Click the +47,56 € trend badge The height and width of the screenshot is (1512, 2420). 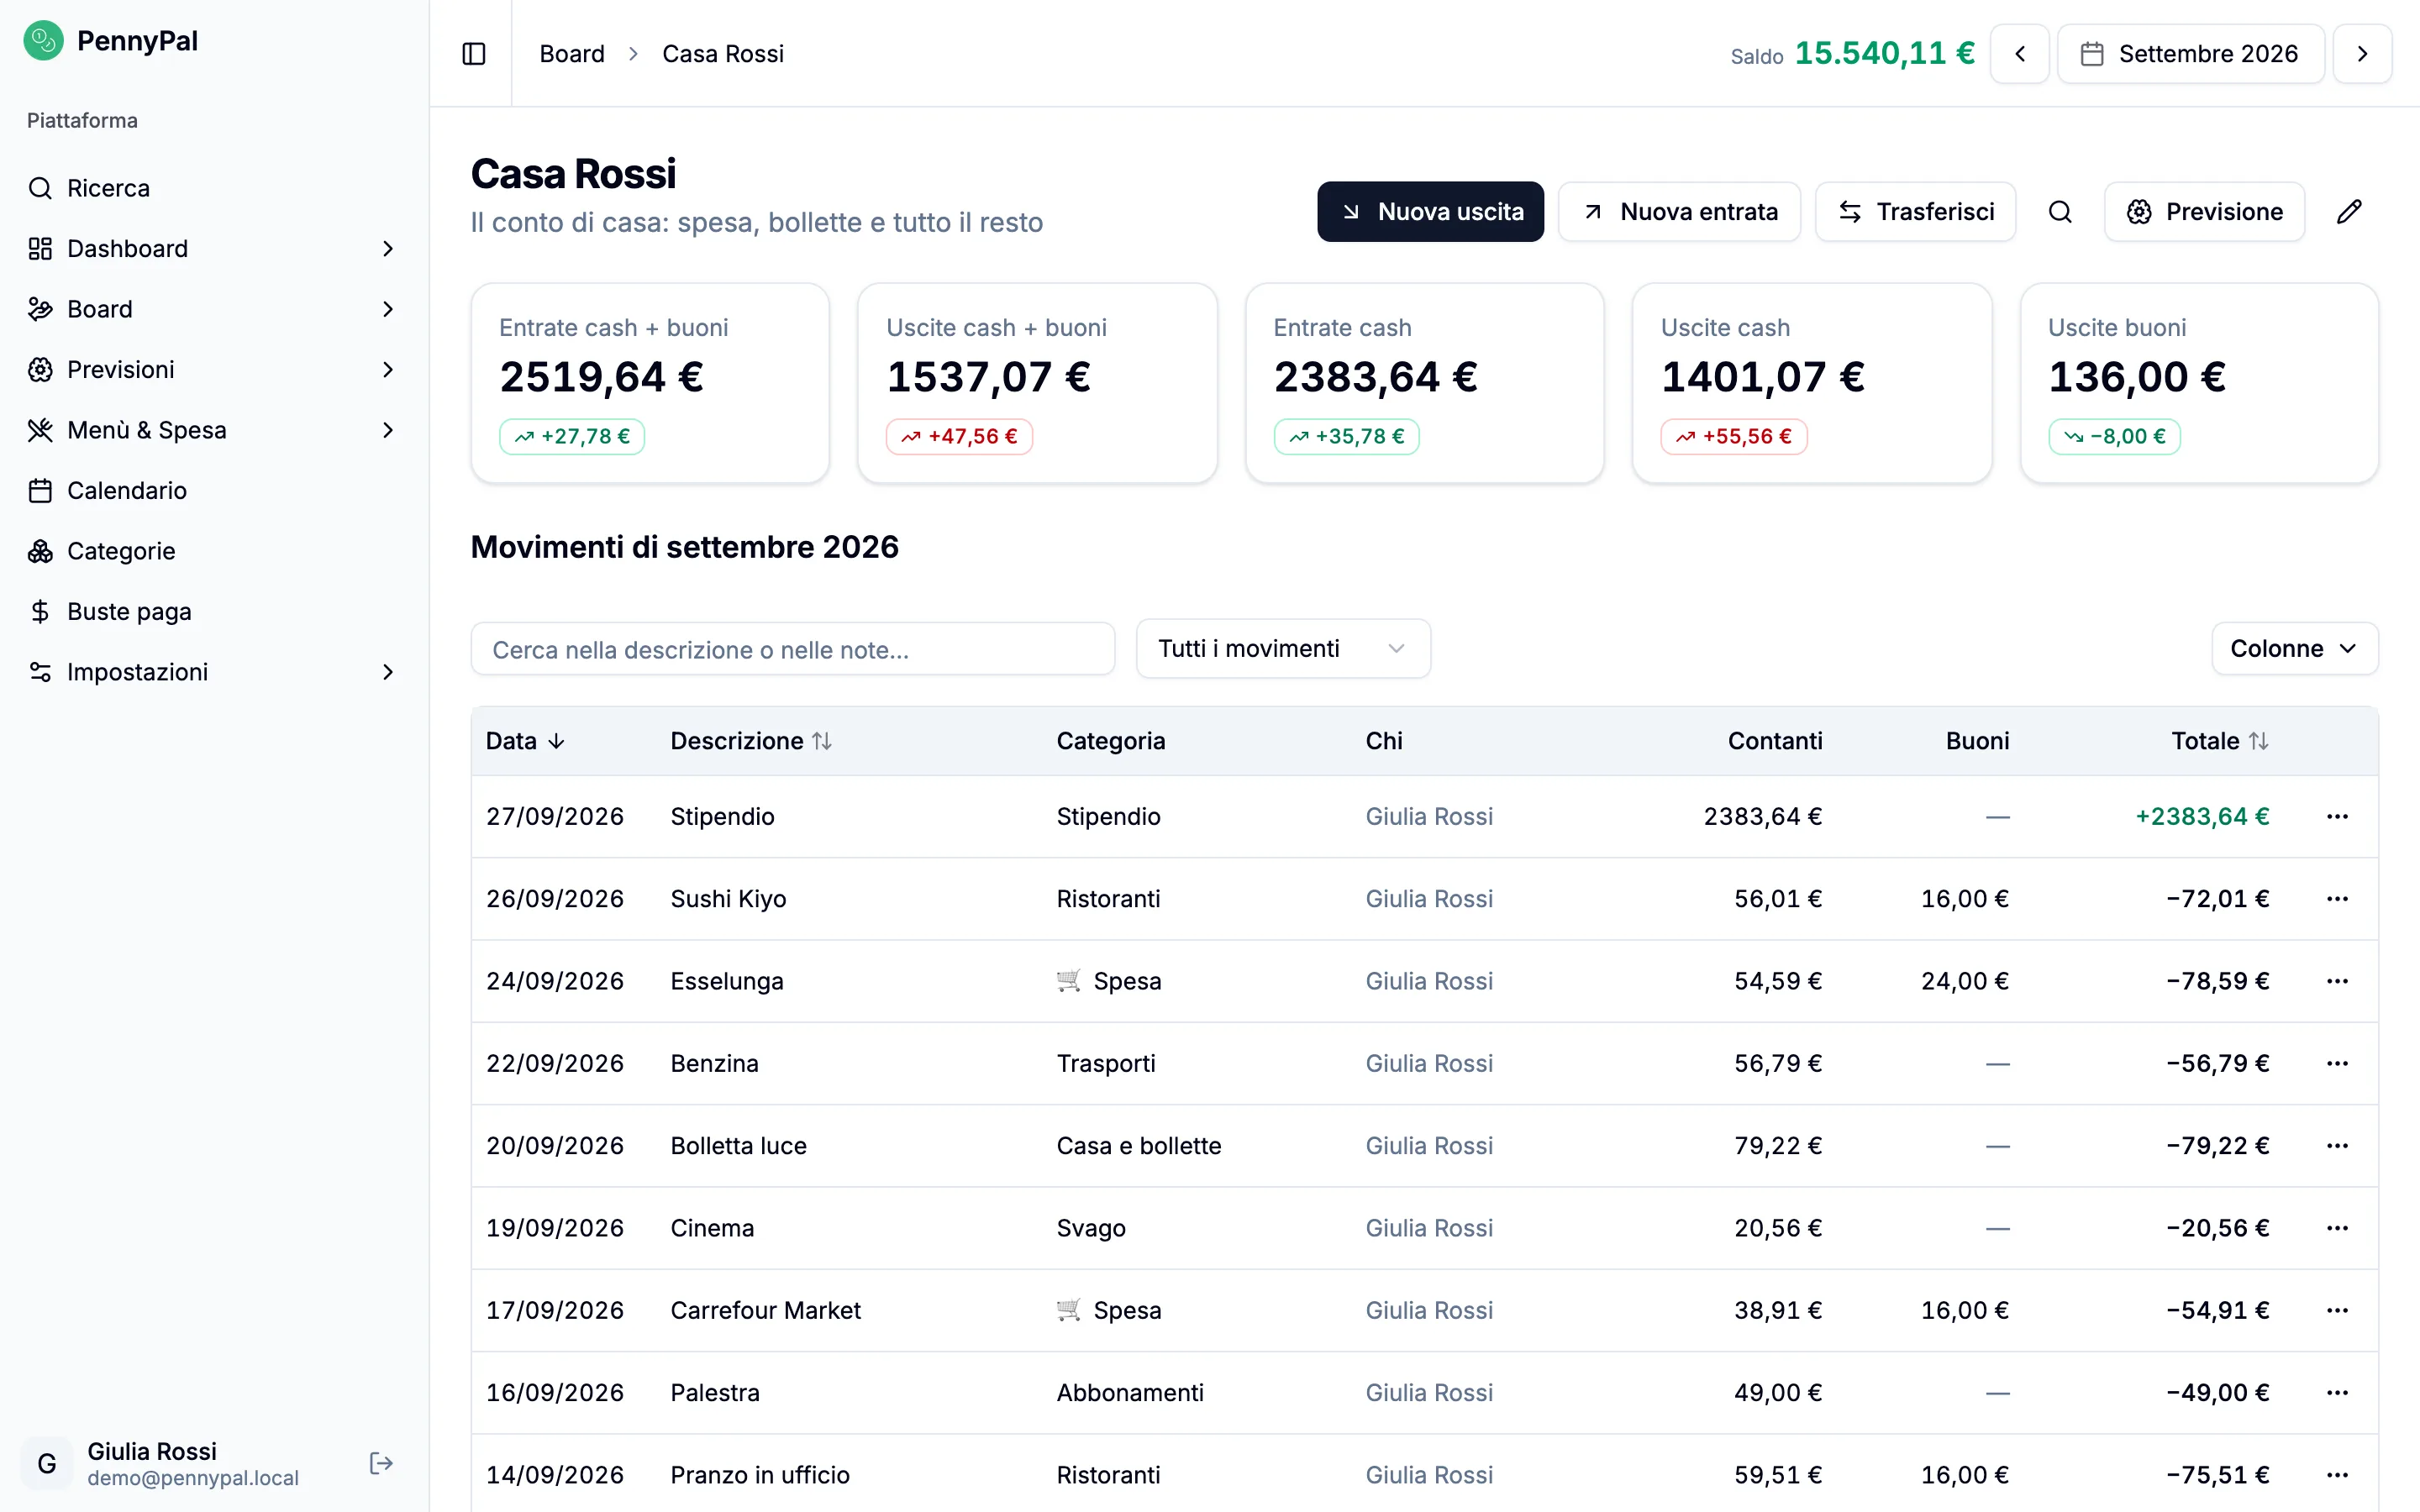coord(959,437)
